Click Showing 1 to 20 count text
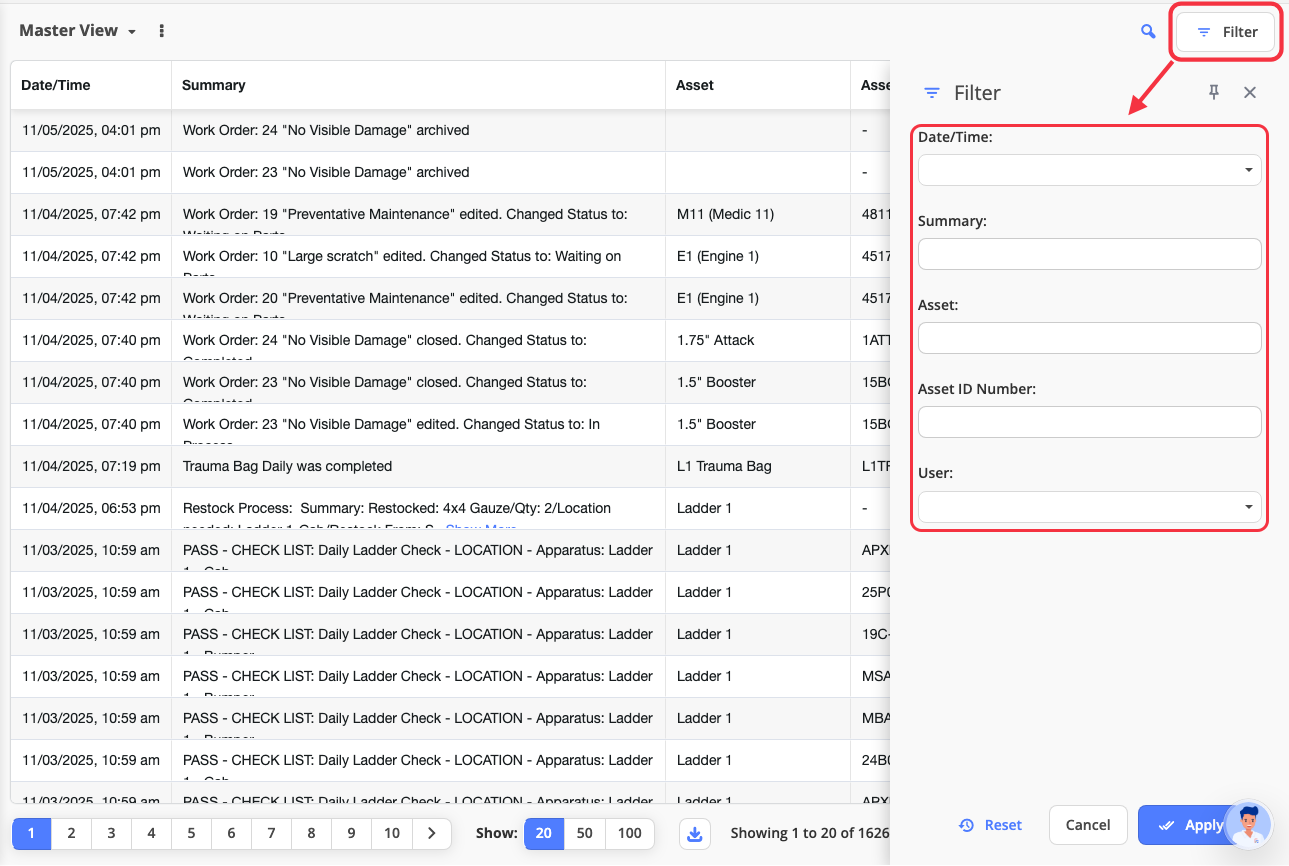The width and height of the screenshot is (1289, 866). coord(809,833)
